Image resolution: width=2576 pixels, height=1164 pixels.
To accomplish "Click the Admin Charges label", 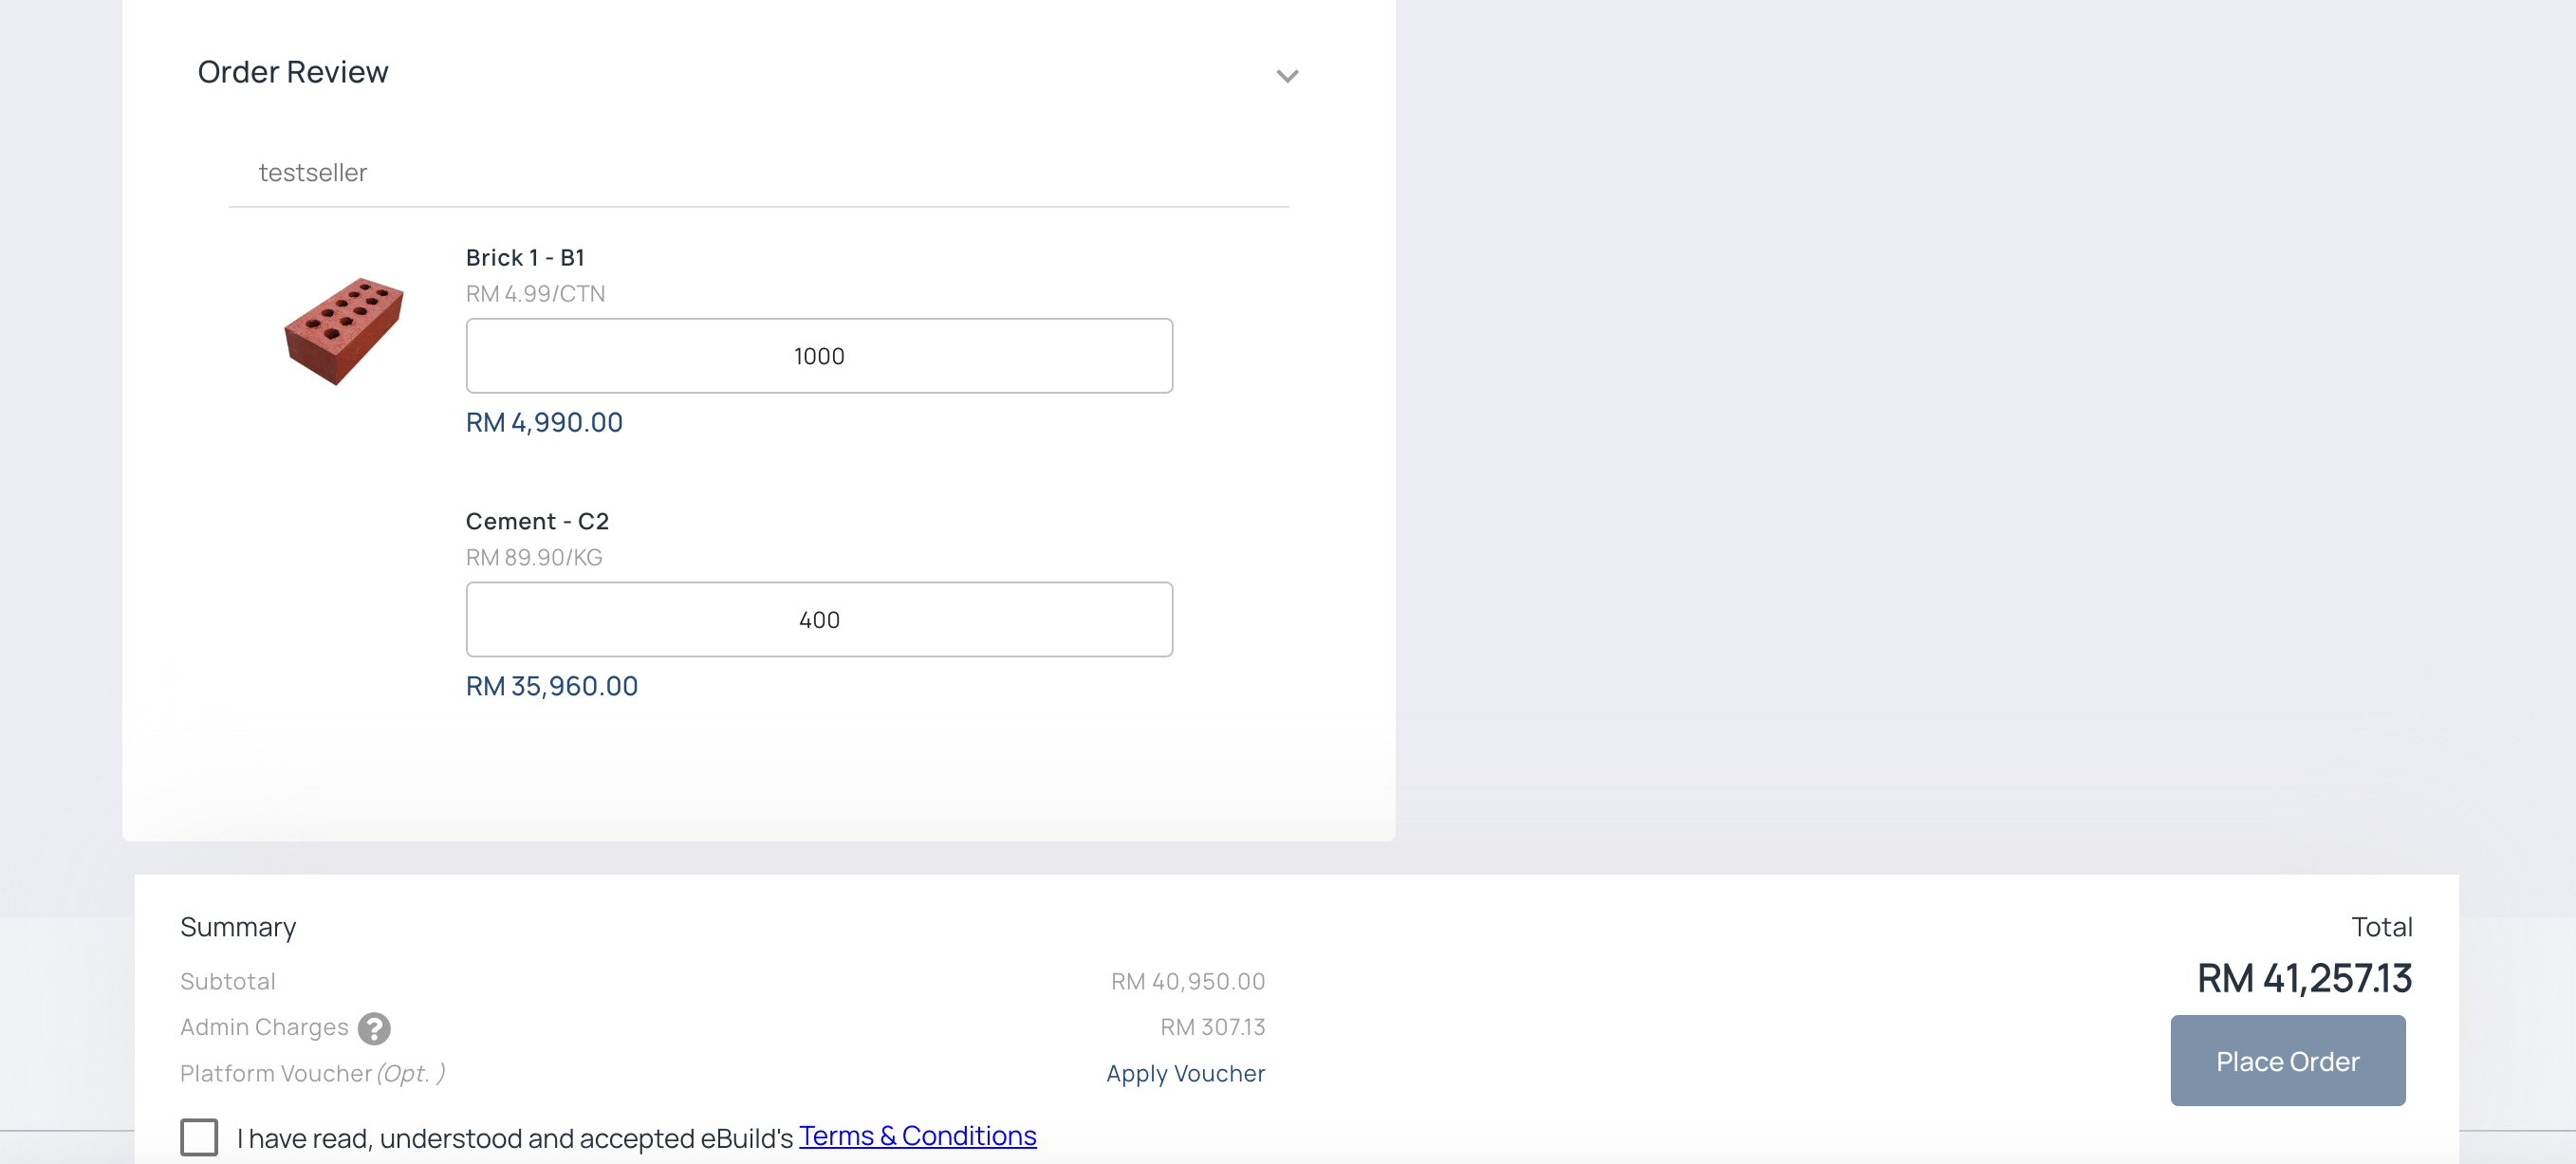I will pos(264,1027).
